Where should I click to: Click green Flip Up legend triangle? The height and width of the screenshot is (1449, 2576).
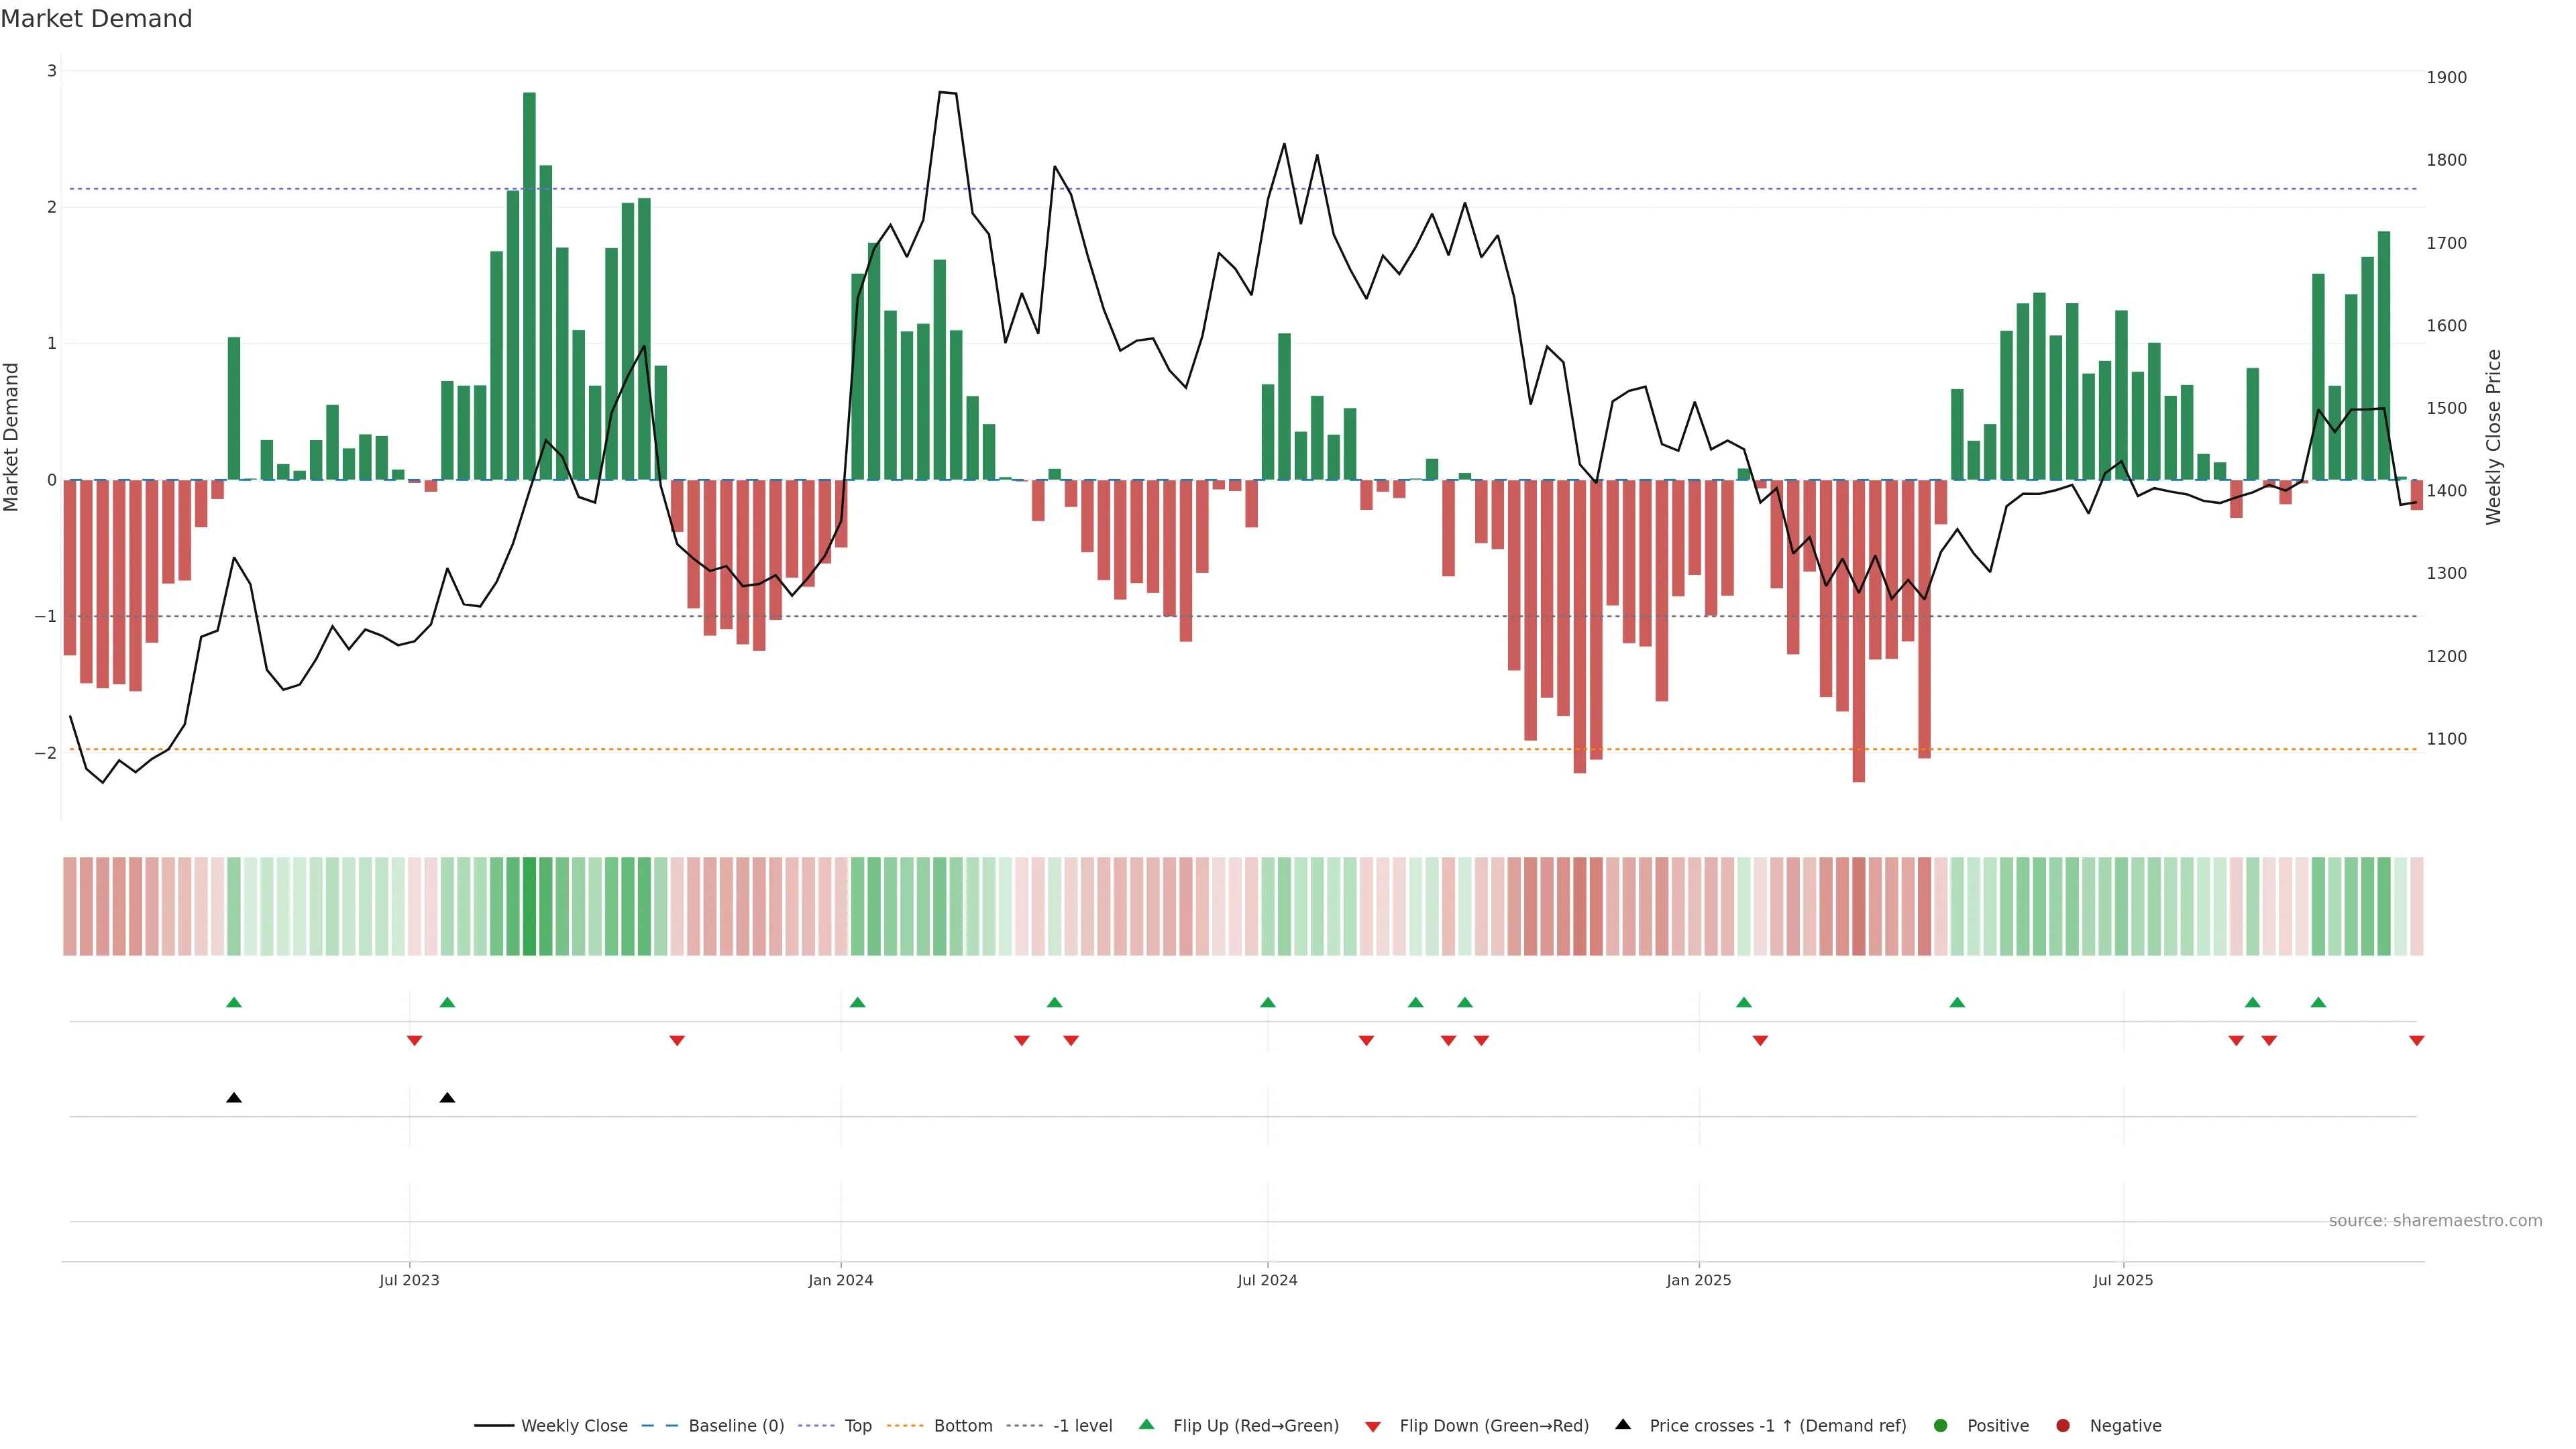[1147, 1424]
